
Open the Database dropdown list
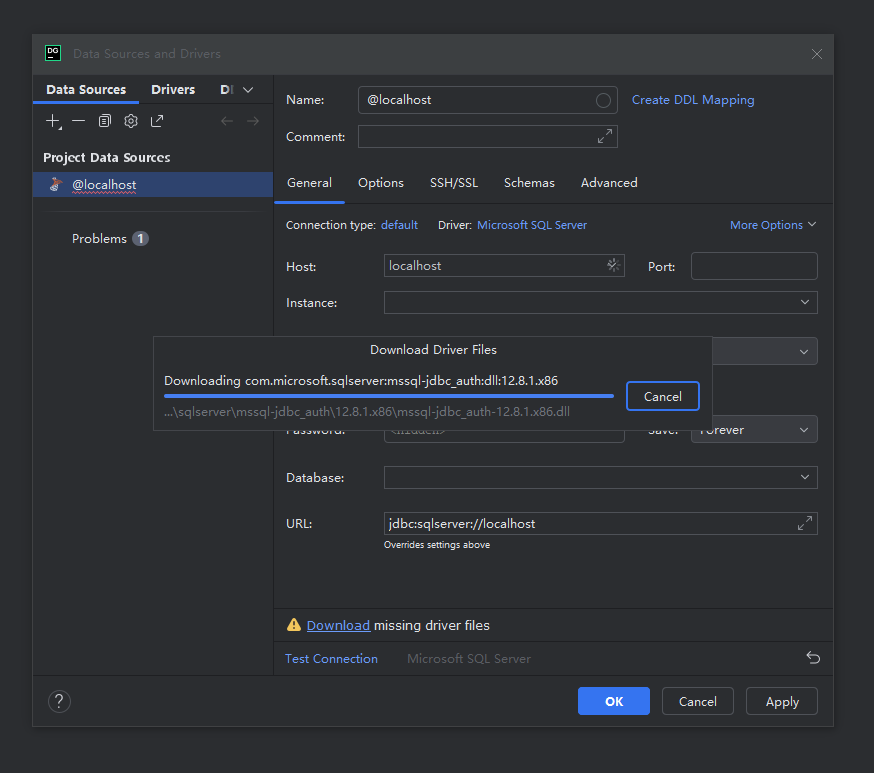tap(805, 478)
